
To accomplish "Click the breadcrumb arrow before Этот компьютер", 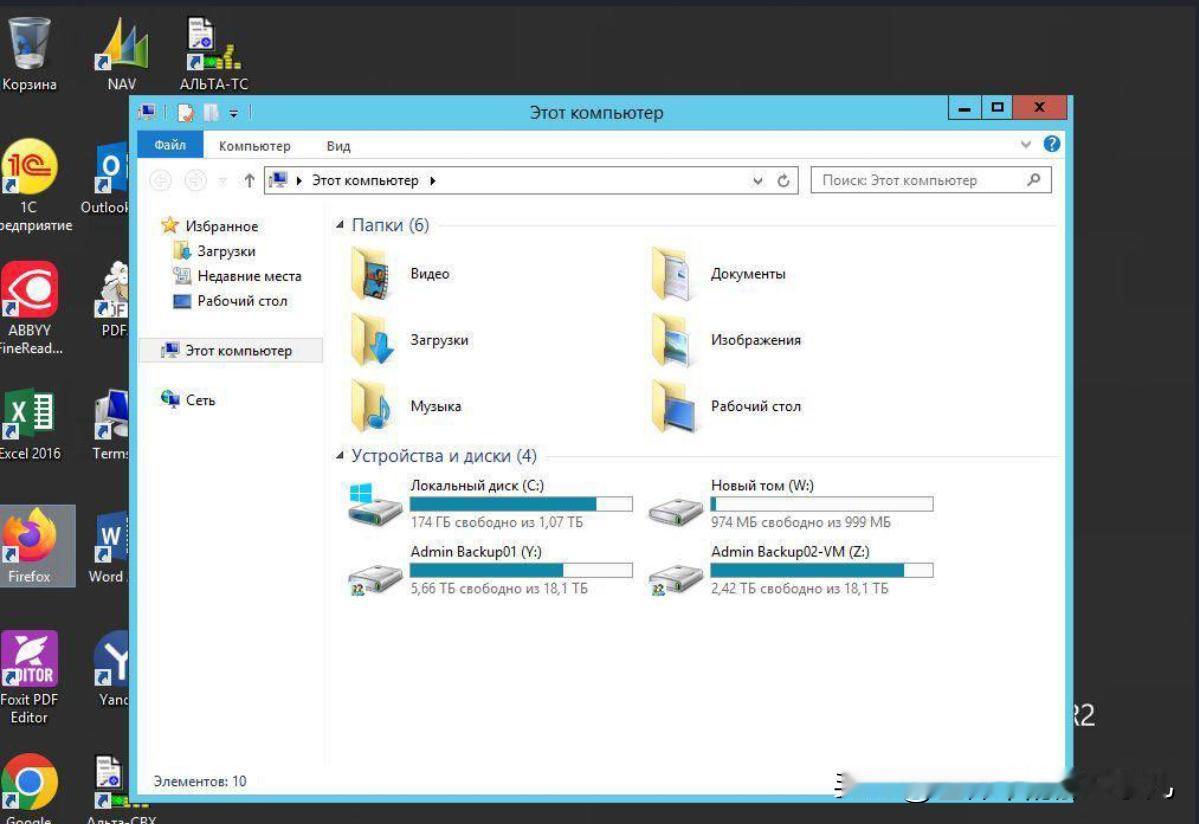I will click(299, 181).
